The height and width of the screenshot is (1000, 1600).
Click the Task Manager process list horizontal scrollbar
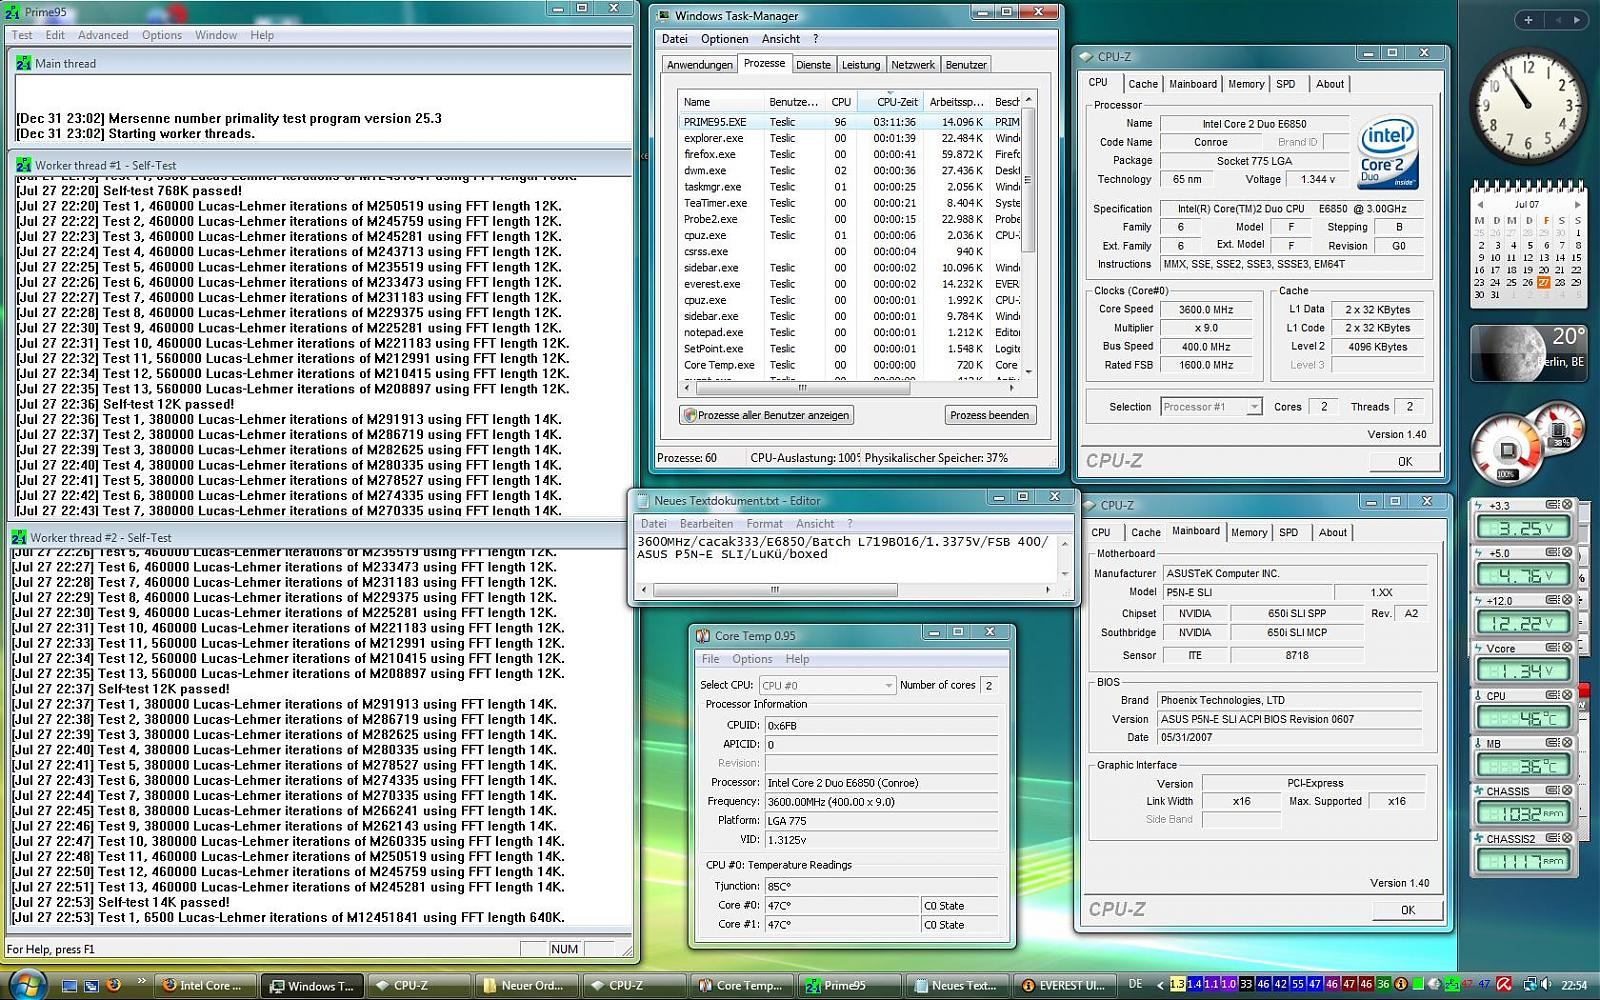[850, 388]
